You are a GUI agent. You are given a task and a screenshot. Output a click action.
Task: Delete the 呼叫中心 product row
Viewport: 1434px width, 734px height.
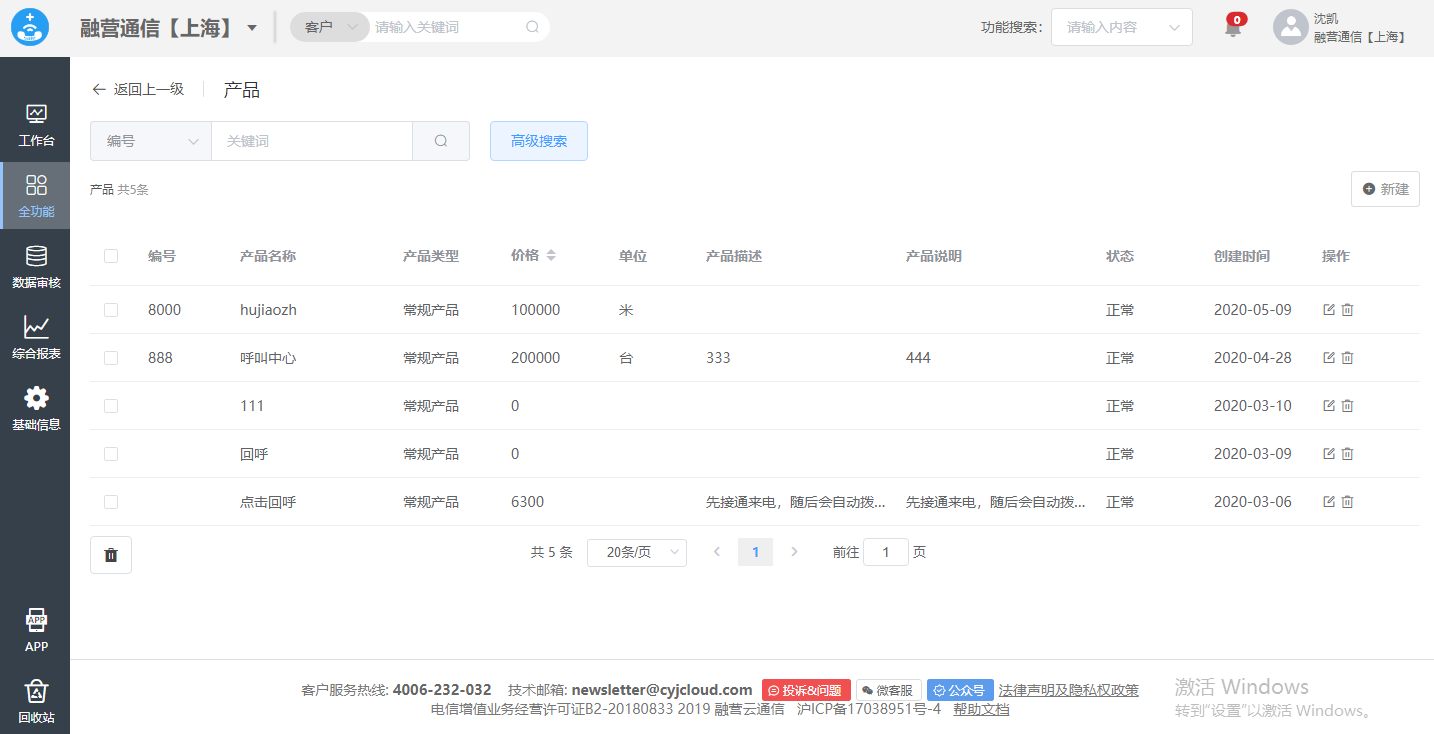[x=1347, y=358]
